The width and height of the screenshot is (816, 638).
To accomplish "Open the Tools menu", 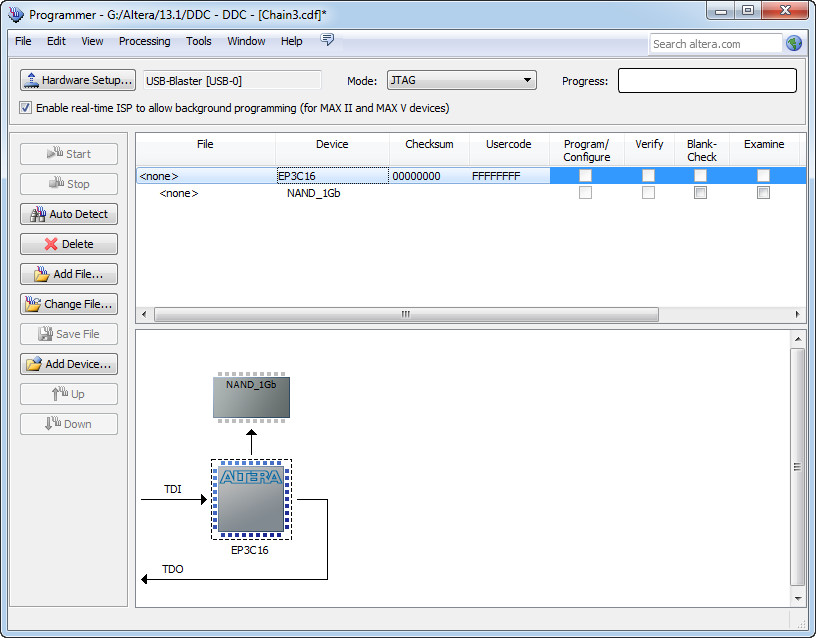I will [x=199, y=41].
